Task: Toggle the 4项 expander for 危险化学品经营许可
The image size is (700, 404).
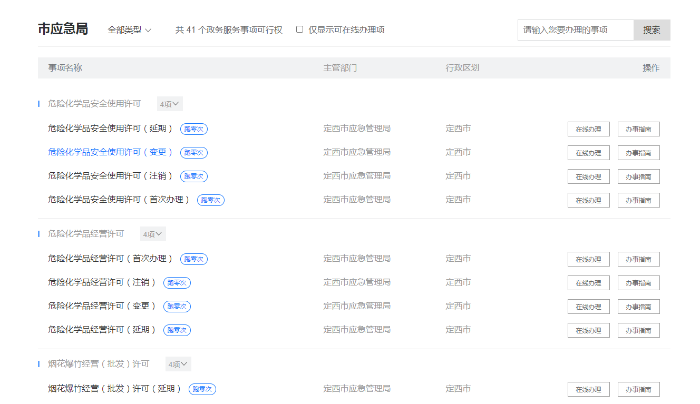Action: (152, 234)
